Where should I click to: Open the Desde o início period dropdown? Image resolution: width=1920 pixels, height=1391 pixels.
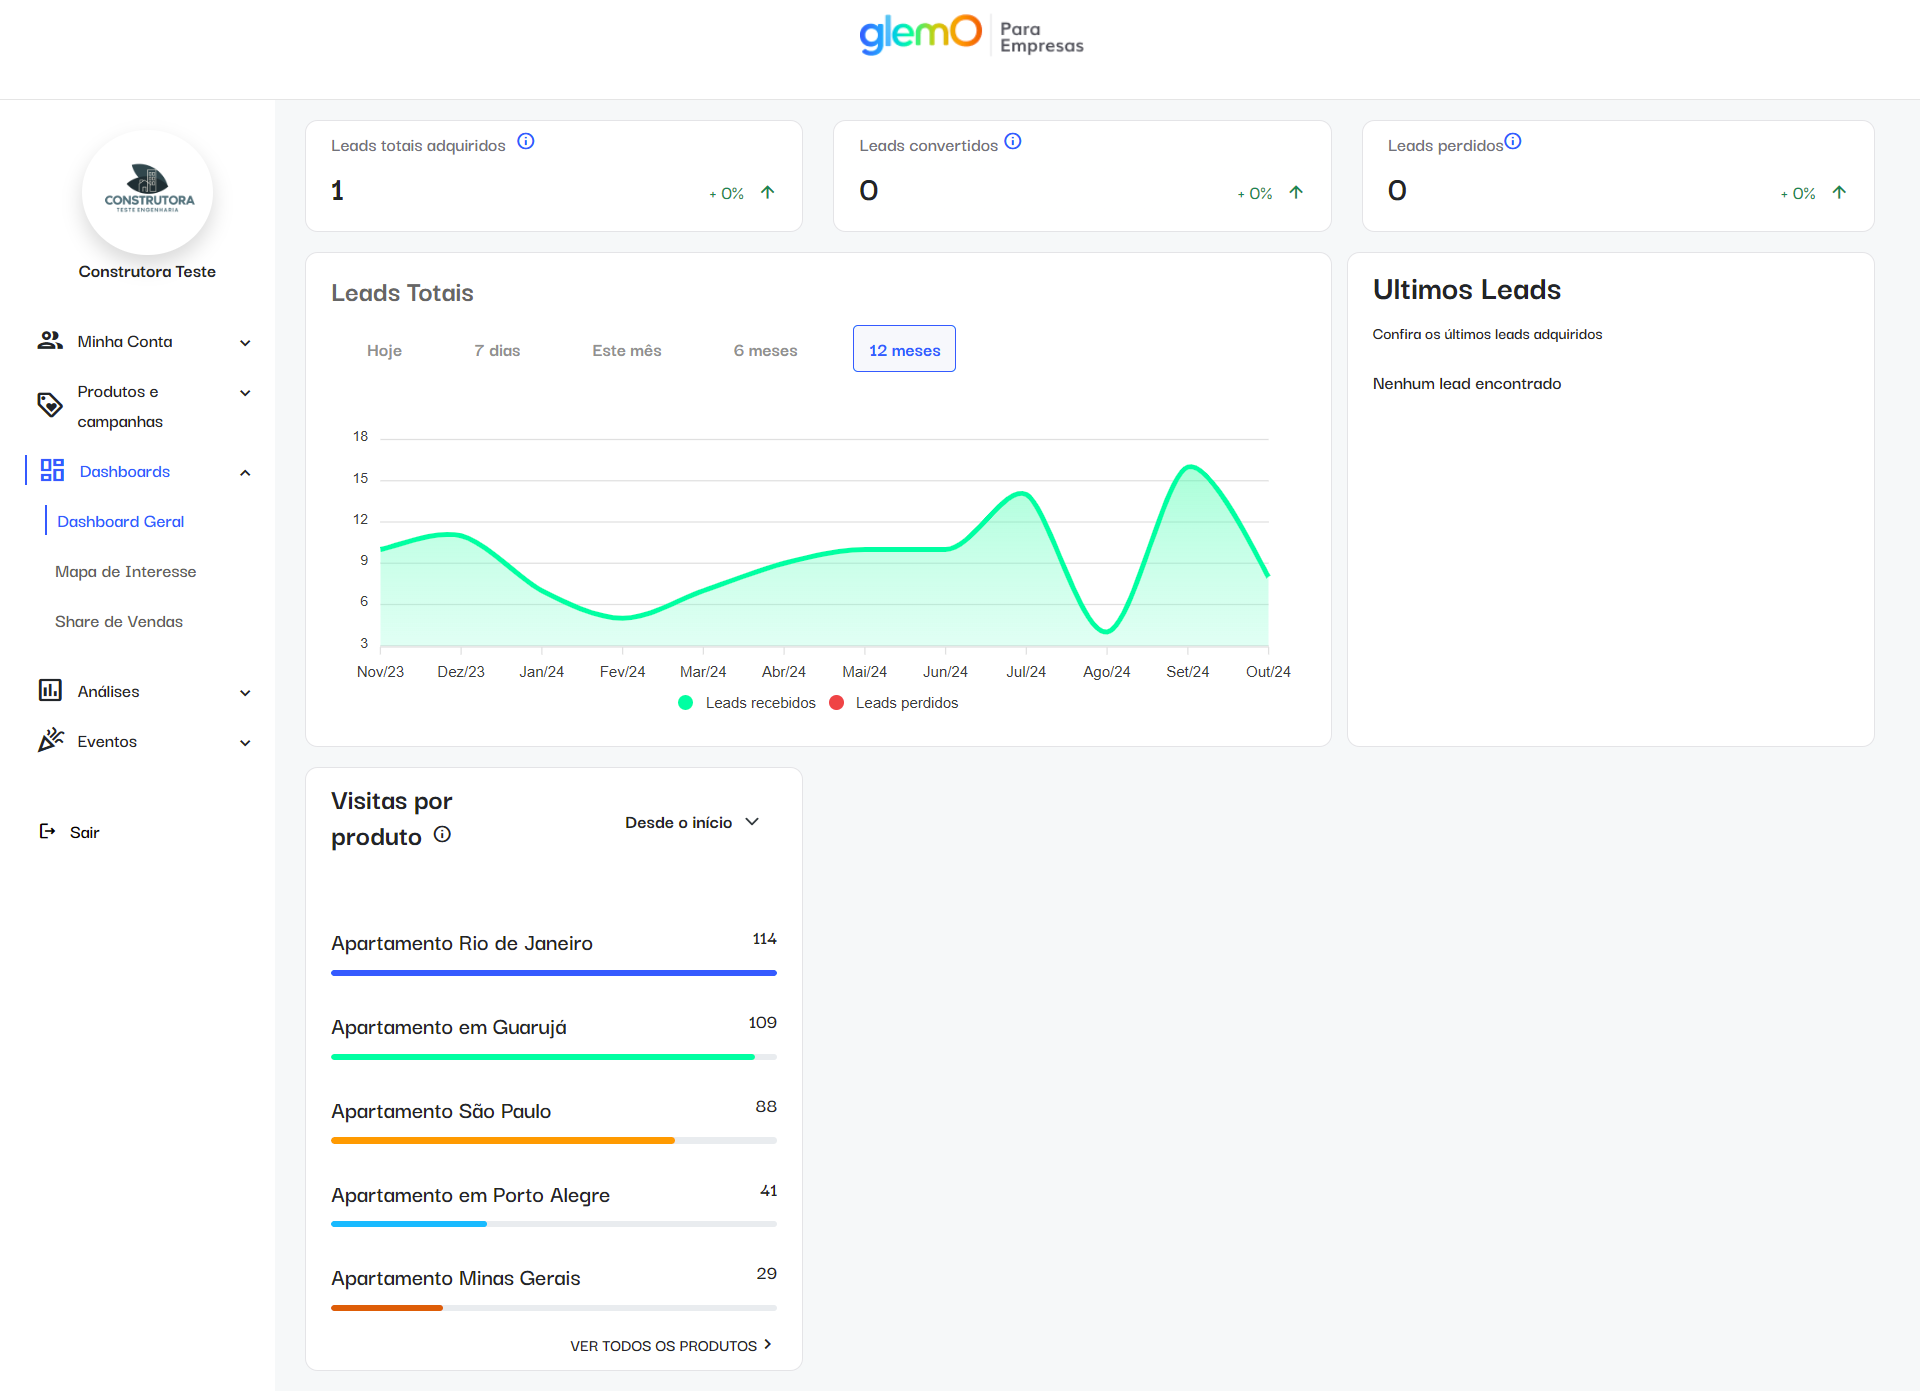692,822
